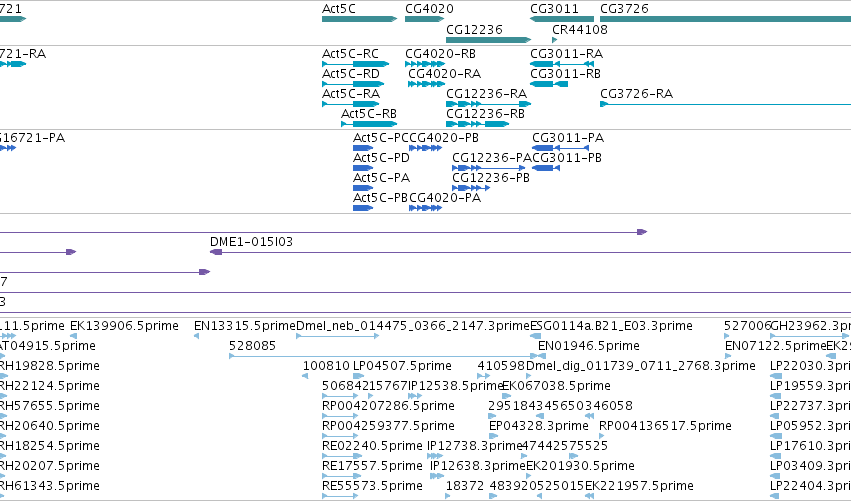Click protein CG4020-PB
This screenshot has width=851, height=501.
(x=443, y=138)
